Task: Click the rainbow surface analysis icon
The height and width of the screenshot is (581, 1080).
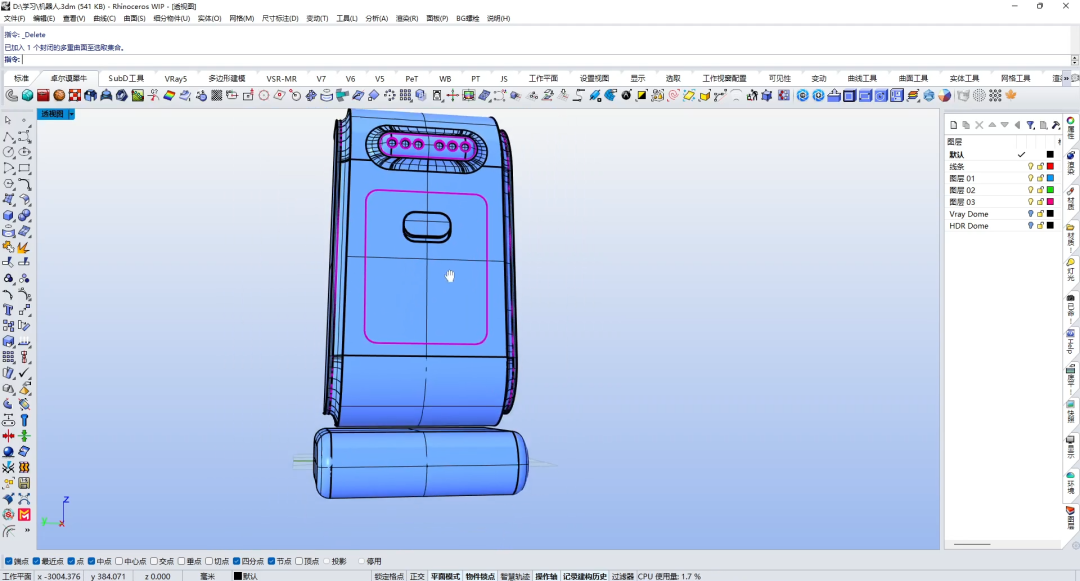Action: tap(169, 96)
